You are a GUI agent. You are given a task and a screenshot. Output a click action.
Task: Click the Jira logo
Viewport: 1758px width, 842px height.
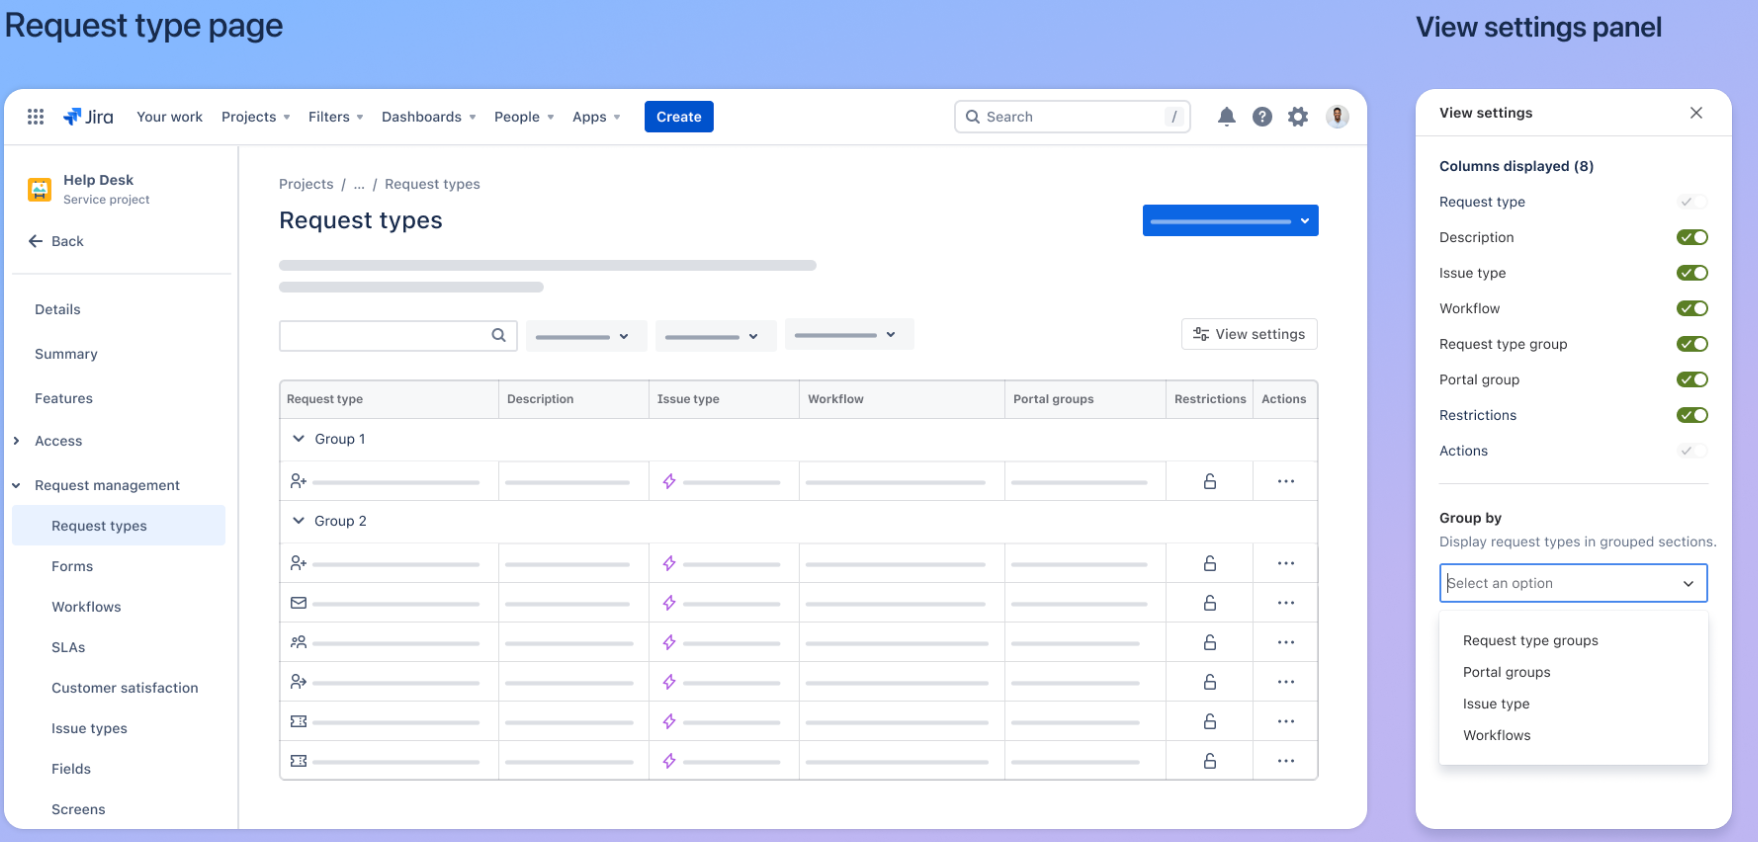pos(88,117)
